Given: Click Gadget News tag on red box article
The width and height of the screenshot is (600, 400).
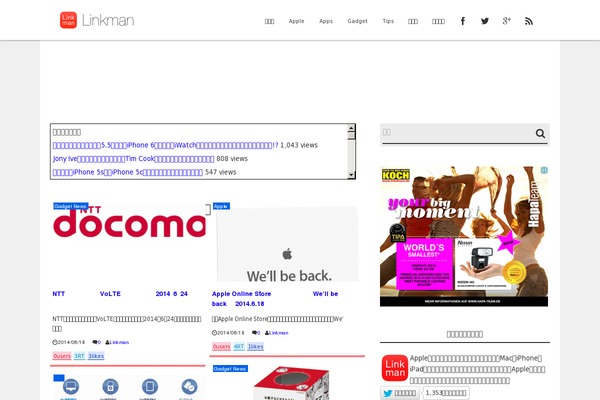Looking at the screenshot, I should pyautogui.click(x=230, y=369).
